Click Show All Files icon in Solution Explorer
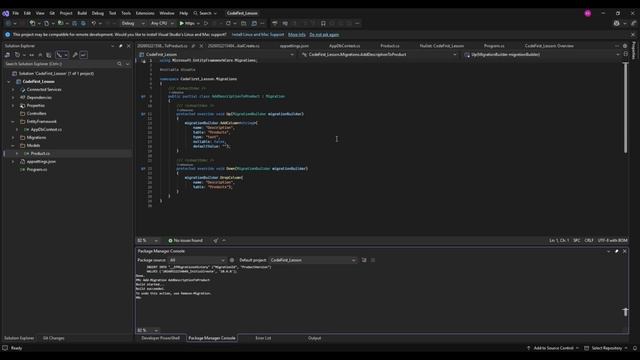Image resolution: width=640 pixels, height=360 pixels. (49, 55)
